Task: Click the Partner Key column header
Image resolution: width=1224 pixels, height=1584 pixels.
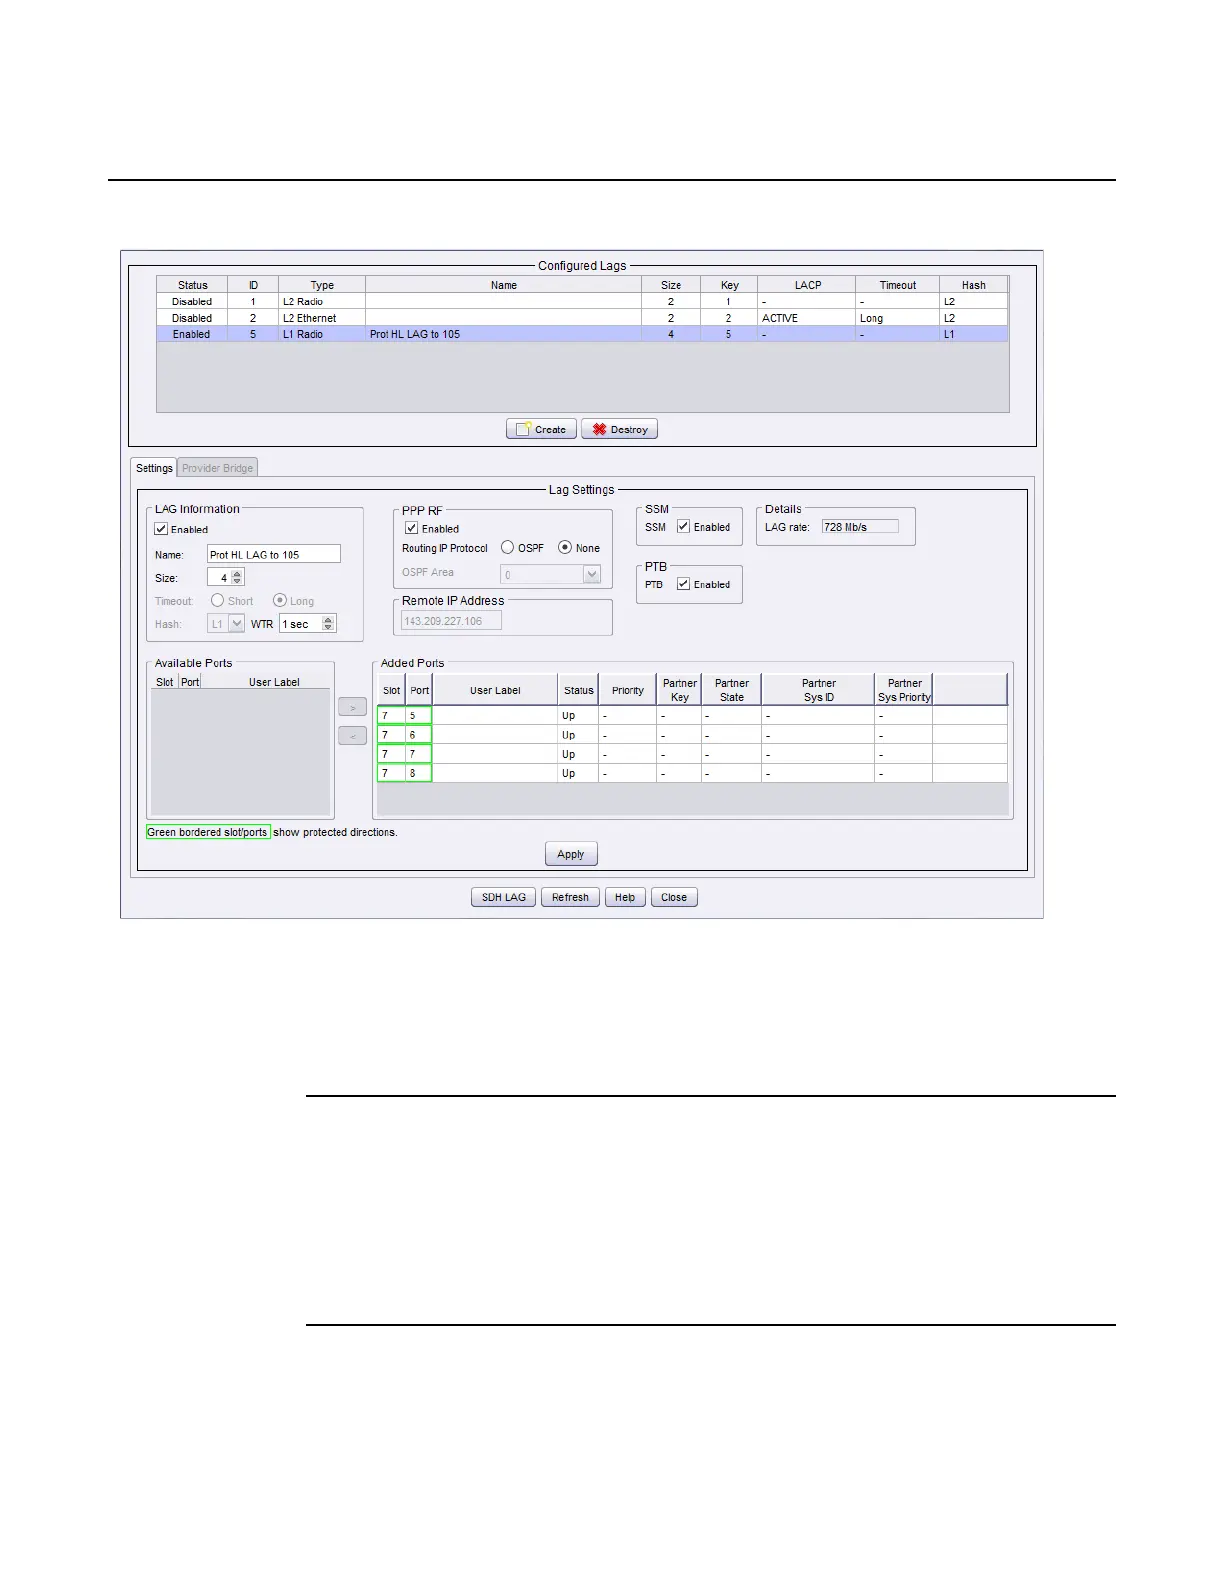Action: [x=680, y=690]
